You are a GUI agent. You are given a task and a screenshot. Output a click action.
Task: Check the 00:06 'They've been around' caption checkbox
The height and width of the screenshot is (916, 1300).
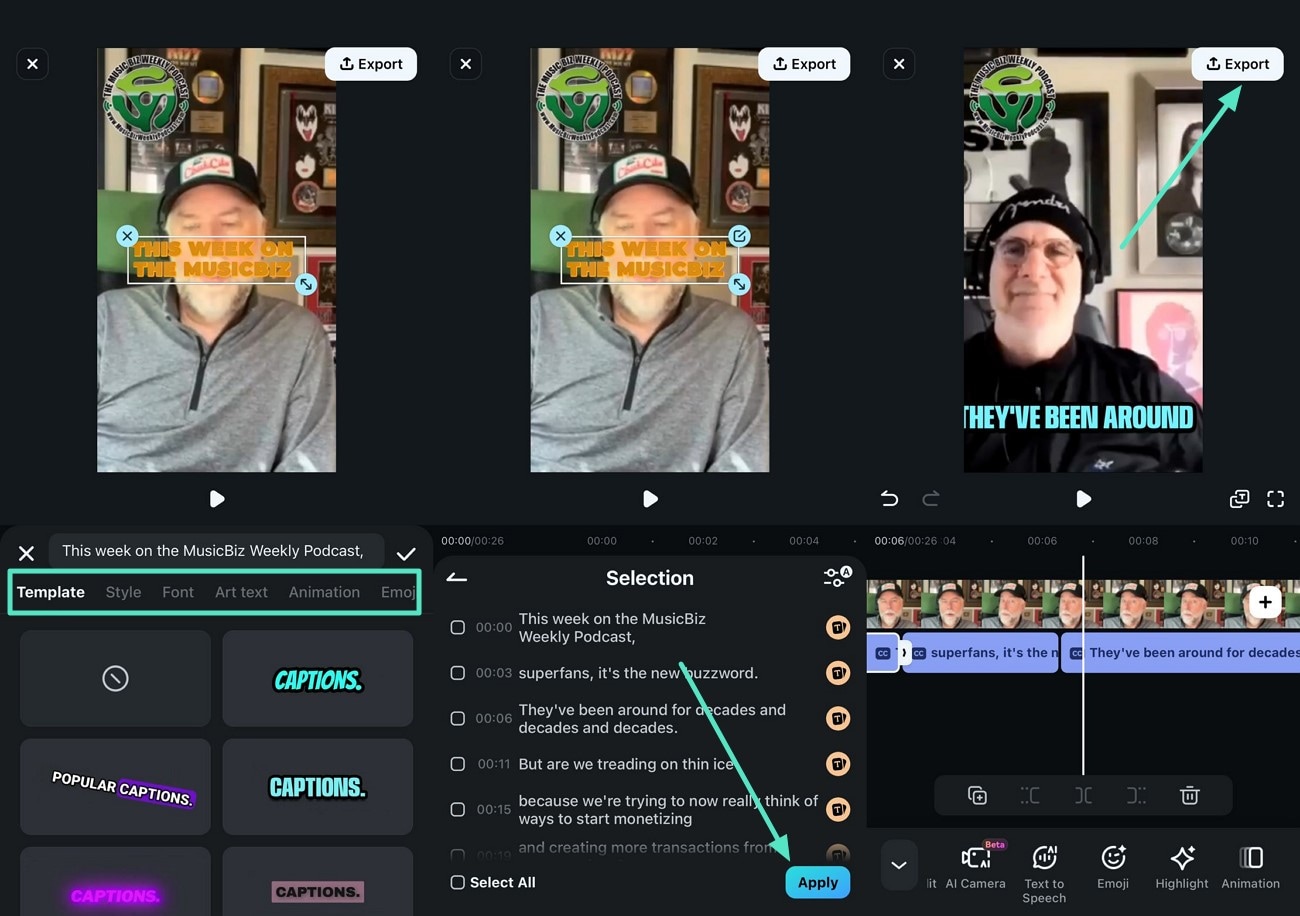point(457,718)
